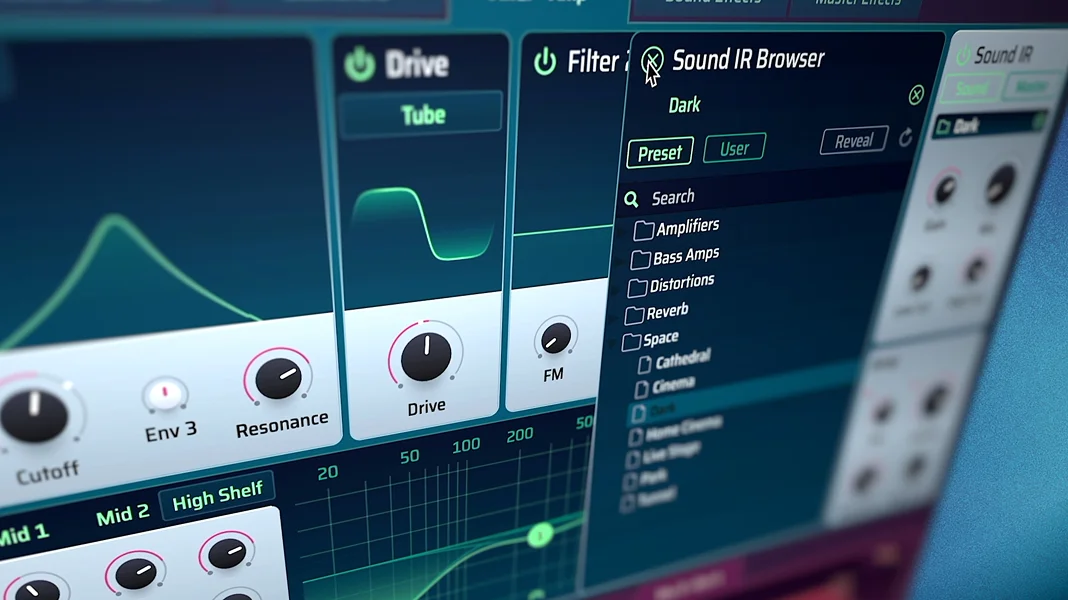Clear the selected Dark preset with the X icon
This screenshot has height=600, width=1068.
(x=916, y=95)
